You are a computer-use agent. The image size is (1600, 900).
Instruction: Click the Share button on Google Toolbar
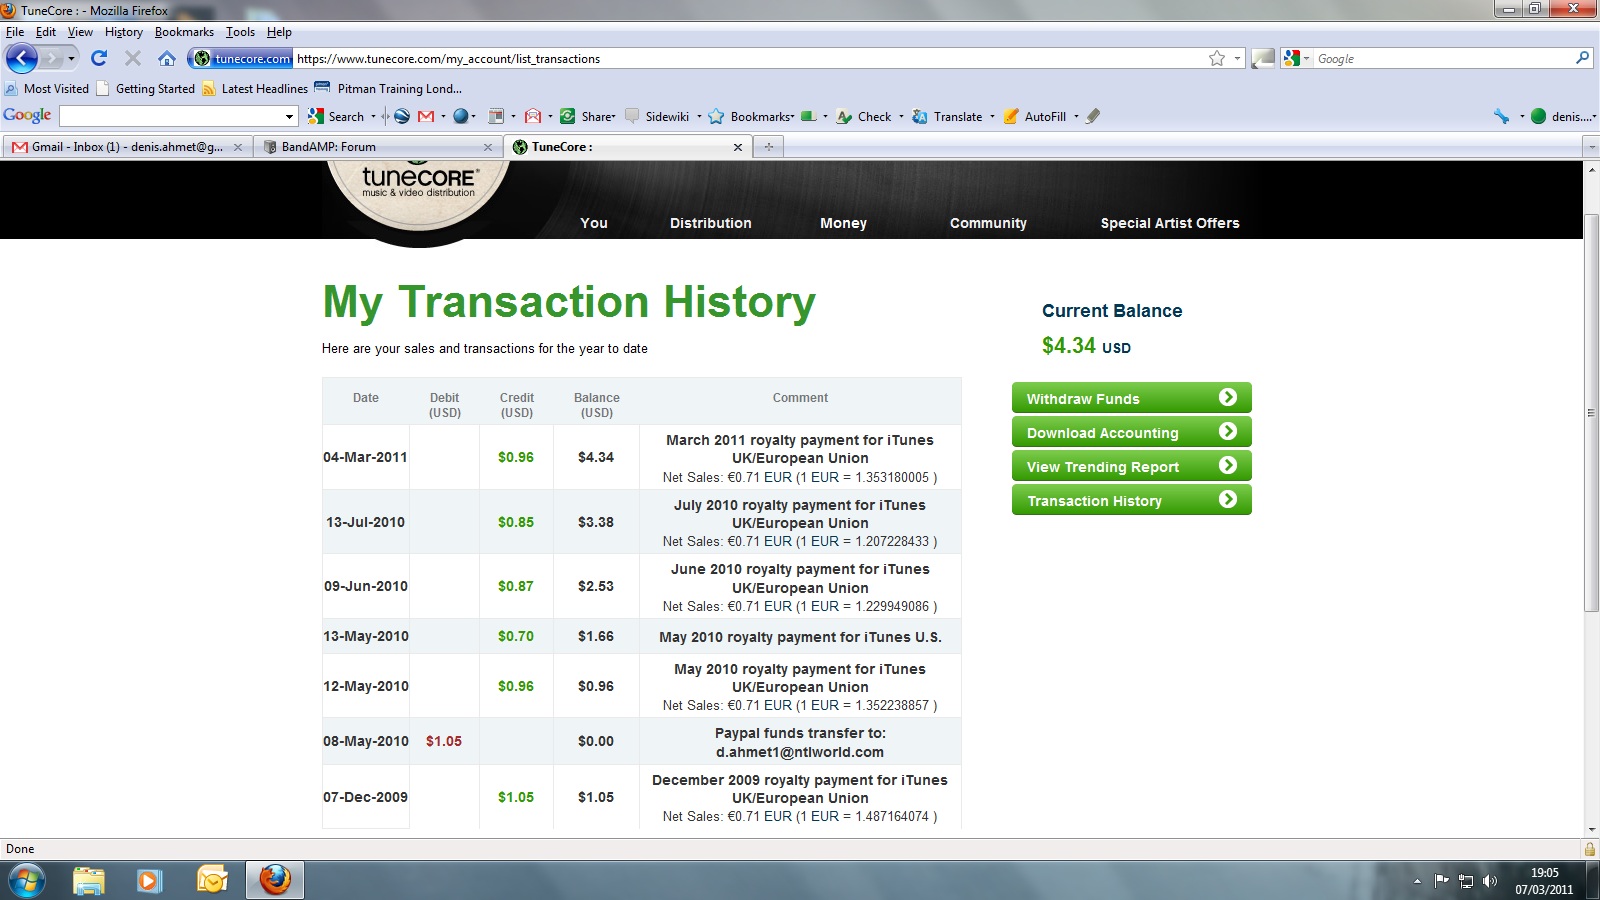(588, 116)
